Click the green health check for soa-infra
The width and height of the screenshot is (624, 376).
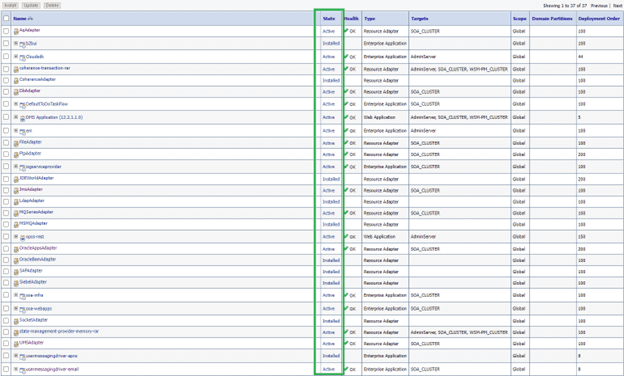[x=346, y=295]
